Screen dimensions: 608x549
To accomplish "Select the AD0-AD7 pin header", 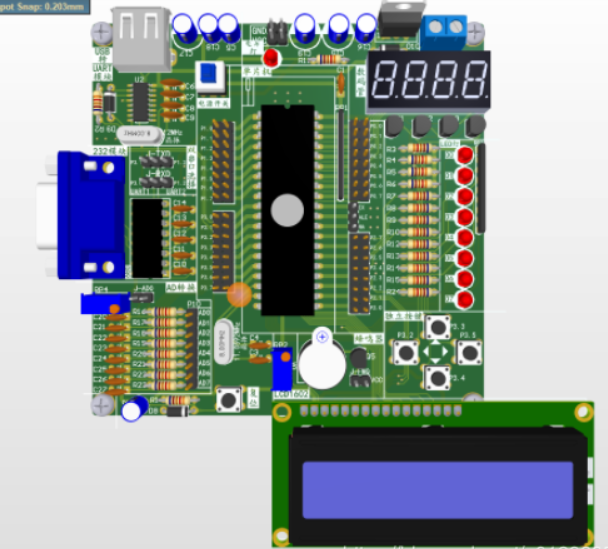I will [x=191, y=349].
